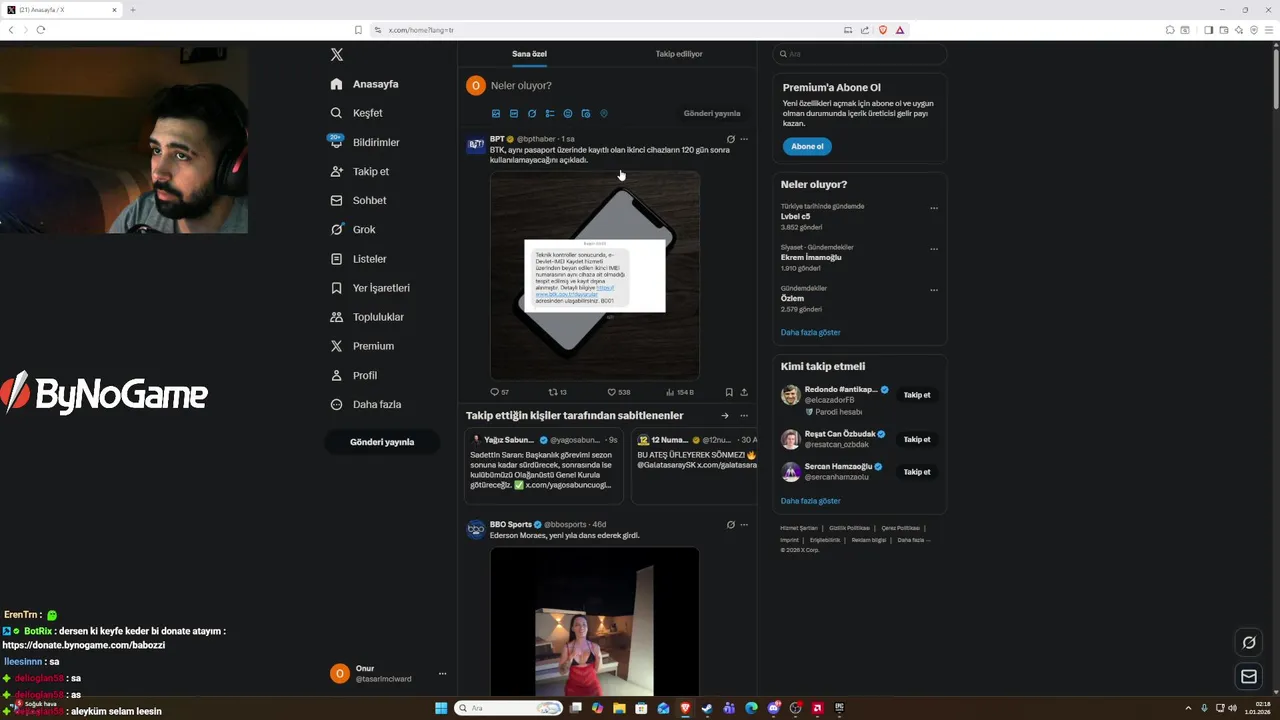Open the browser extensions puzzle icon

pyautogui.click(x=1170, y=30)
